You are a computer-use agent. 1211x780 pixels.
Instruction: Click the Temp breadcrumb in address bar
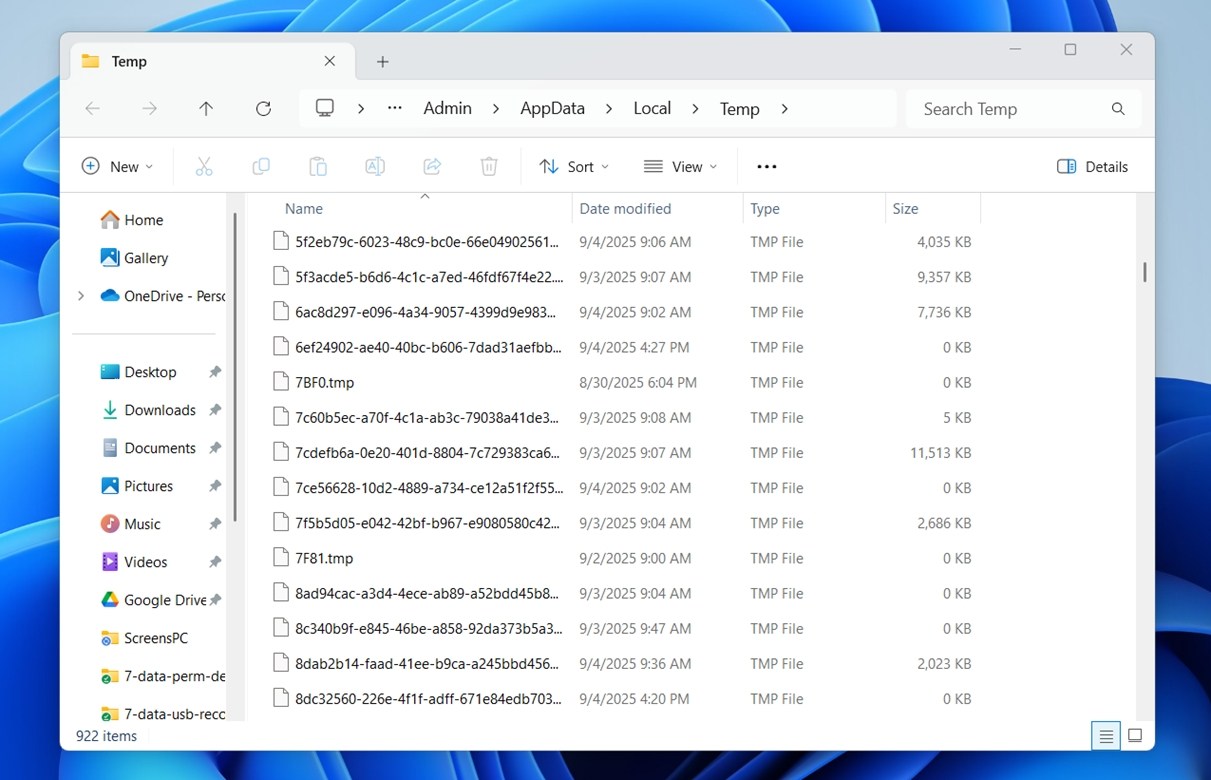coord(739,109)
